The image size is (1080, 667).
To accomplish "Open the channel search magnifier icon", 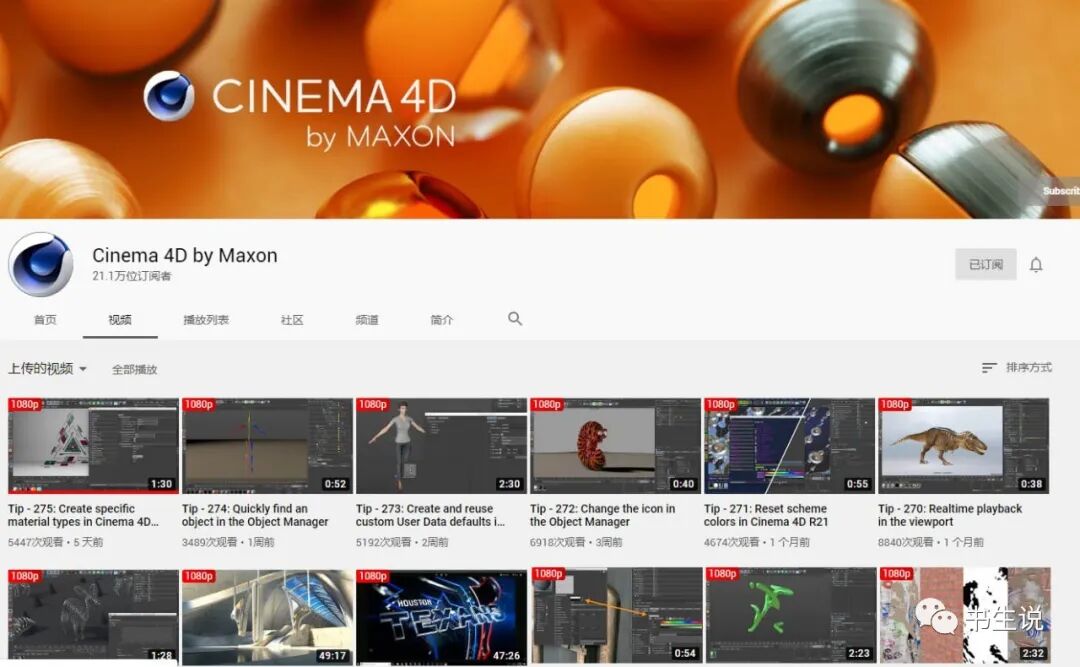I will click(514, 318).
